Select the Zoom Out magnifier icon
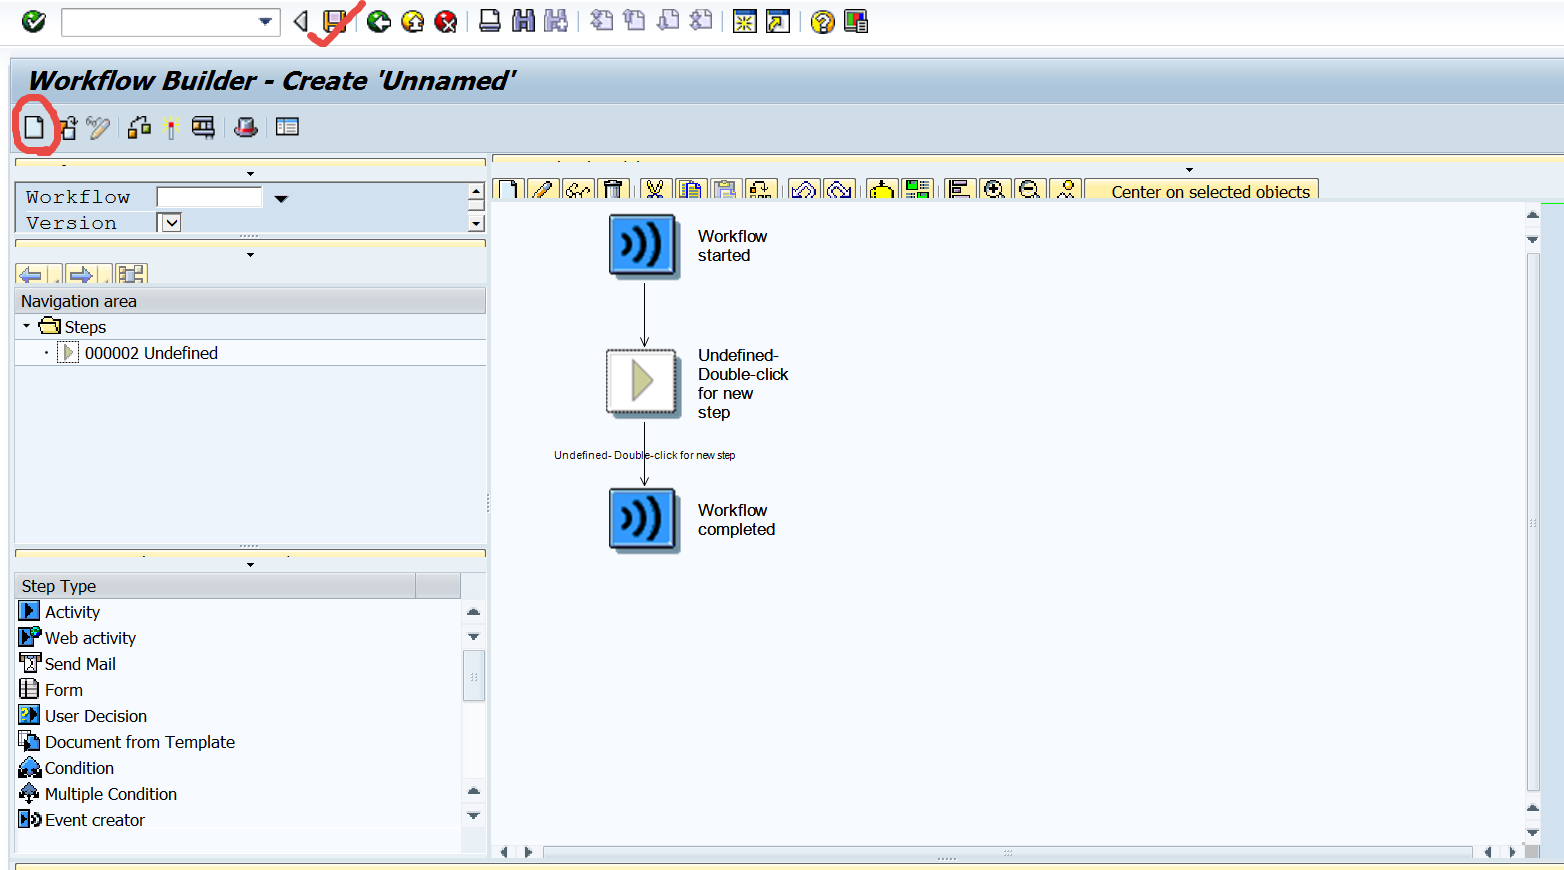Viewport: 1564px width, 870px height. [x=1031, y=189]
